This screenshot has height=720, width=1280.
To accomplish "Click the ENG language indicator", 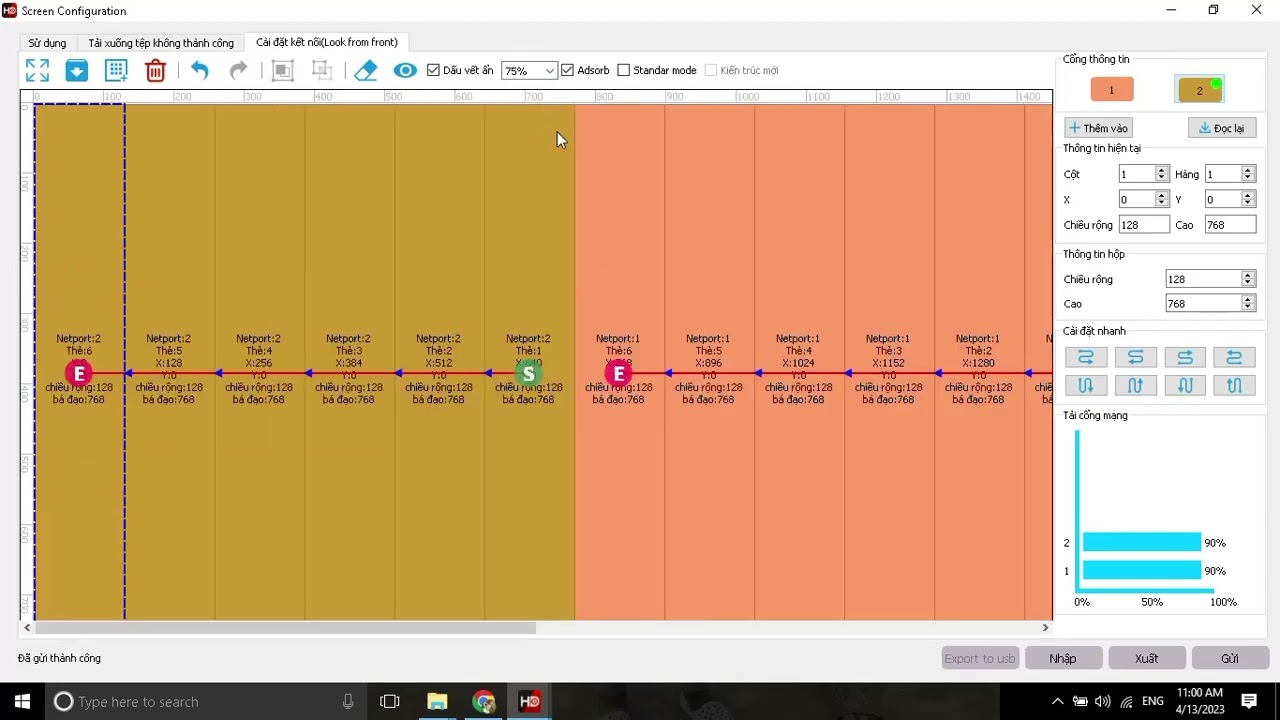I will pos(1152,702).
